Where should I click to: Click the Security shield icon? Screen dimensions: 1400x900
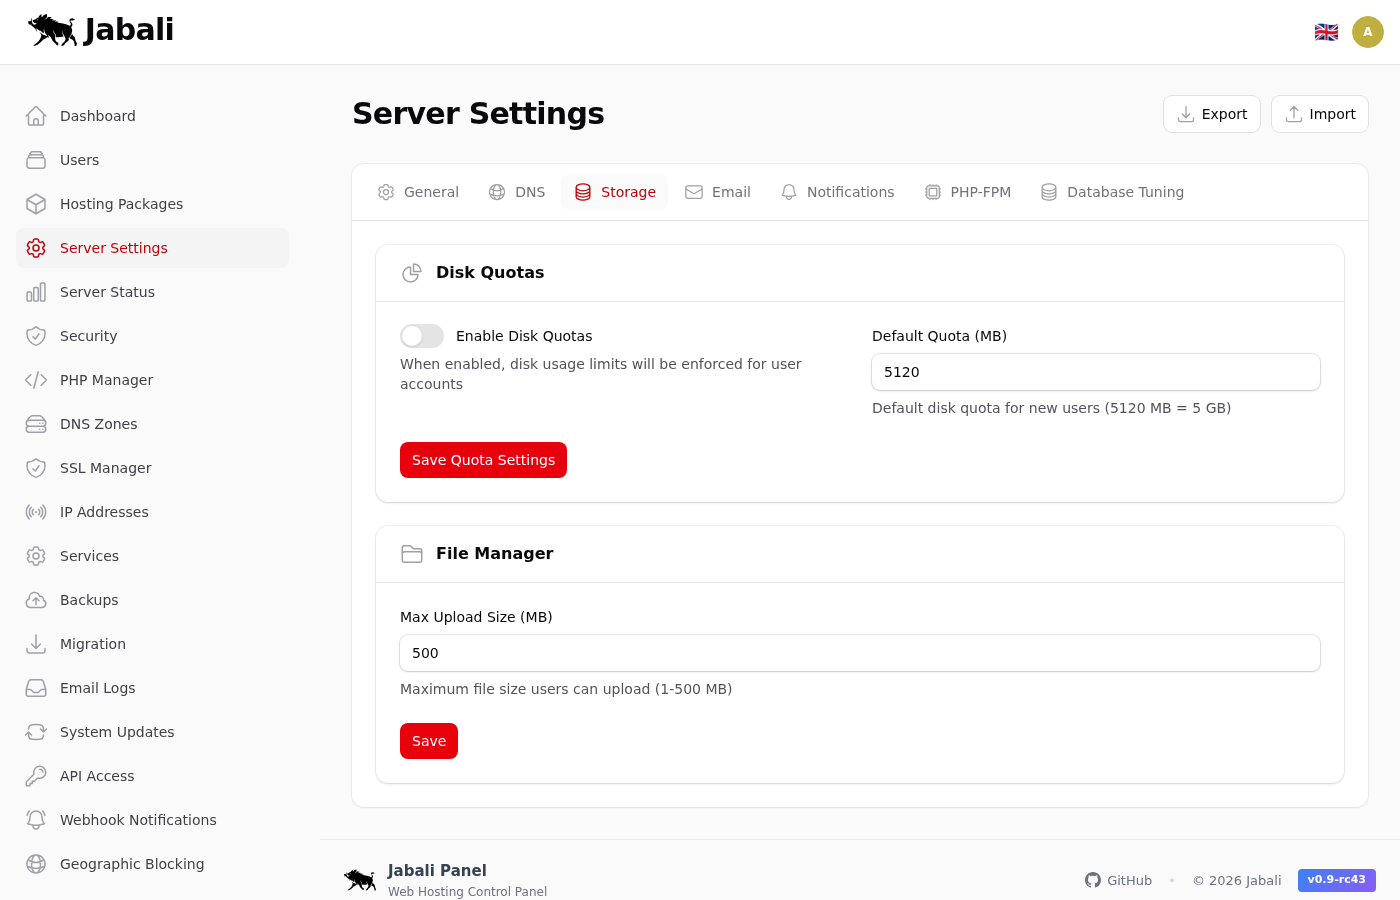(x=36, y=336)
